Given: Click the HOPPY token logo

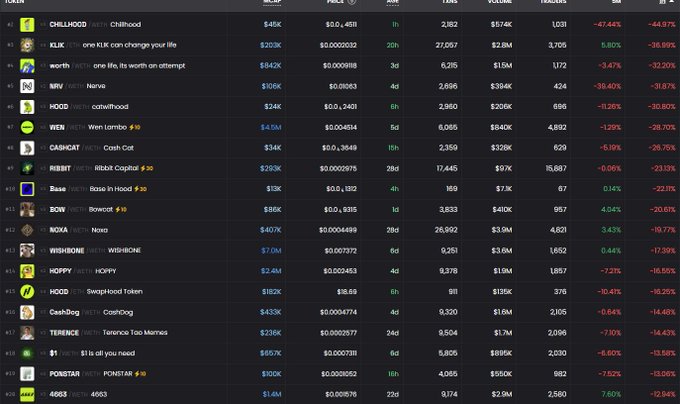Looking at the screenshot, I should (27, 271).
